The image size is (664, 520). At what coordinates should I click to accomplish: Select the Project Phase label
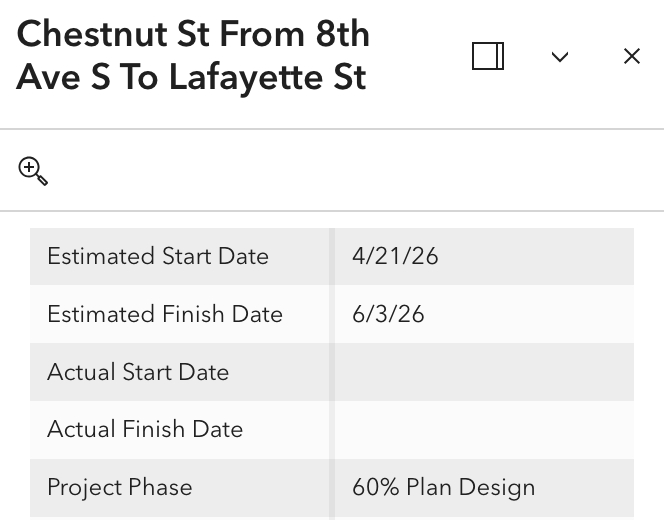[x=119, y=487]
